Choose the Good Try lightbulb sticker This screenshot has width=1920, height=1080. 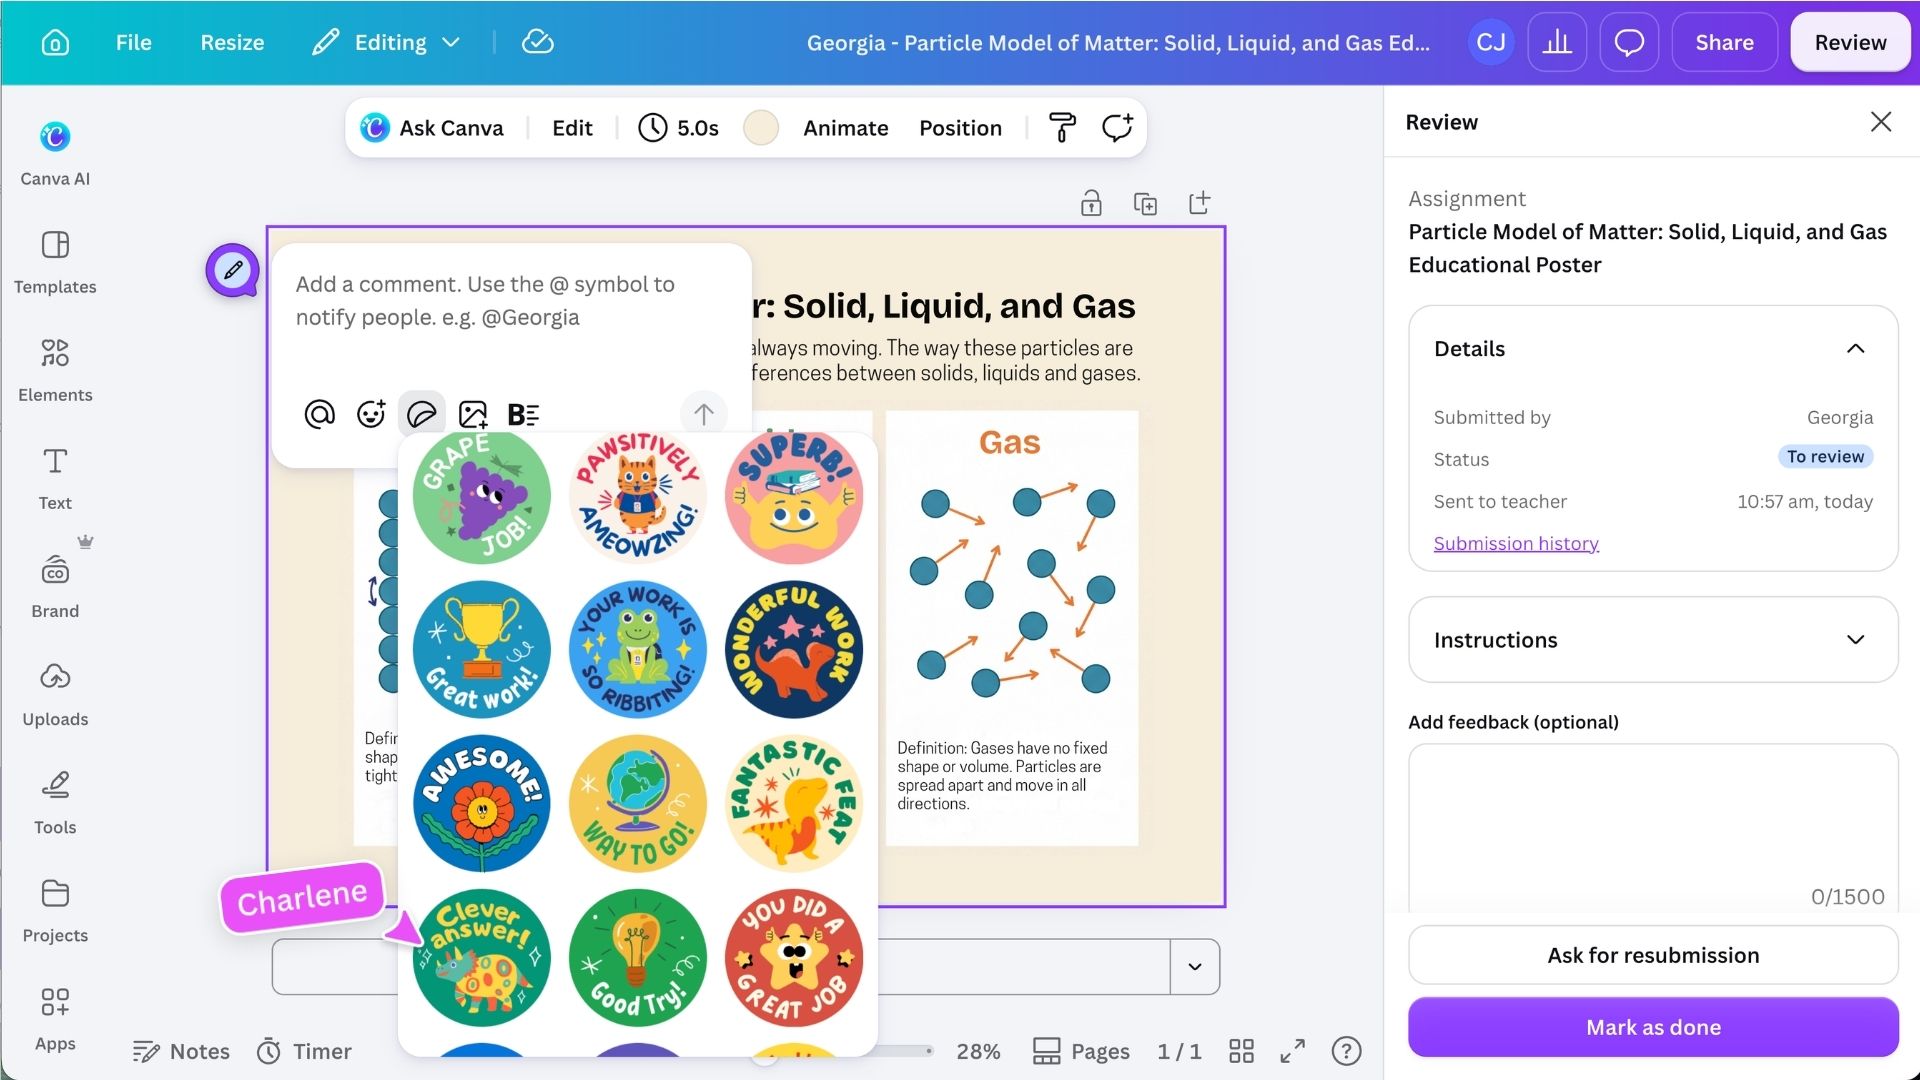(638, 958)
